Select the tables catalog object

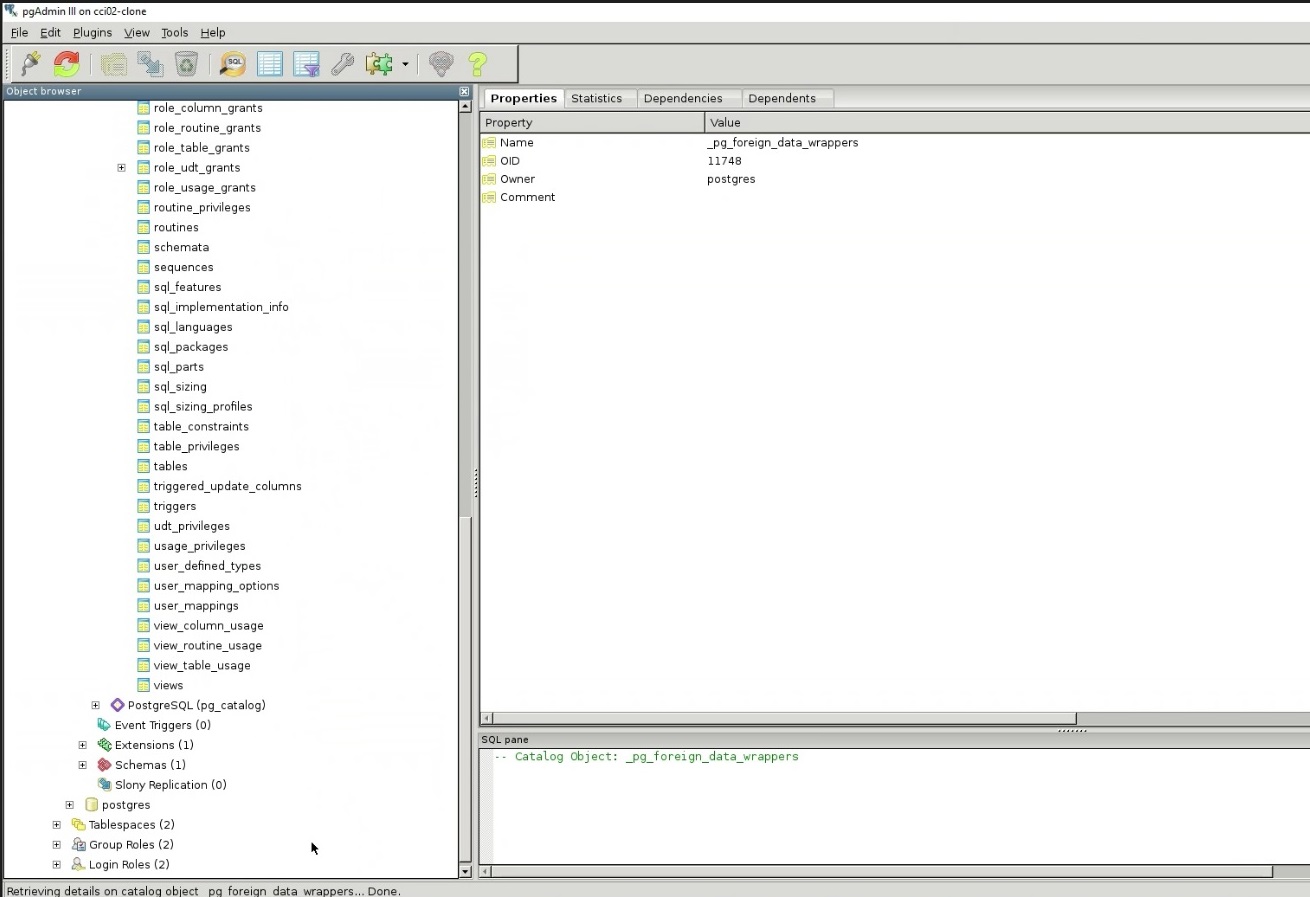coord(168,466)
